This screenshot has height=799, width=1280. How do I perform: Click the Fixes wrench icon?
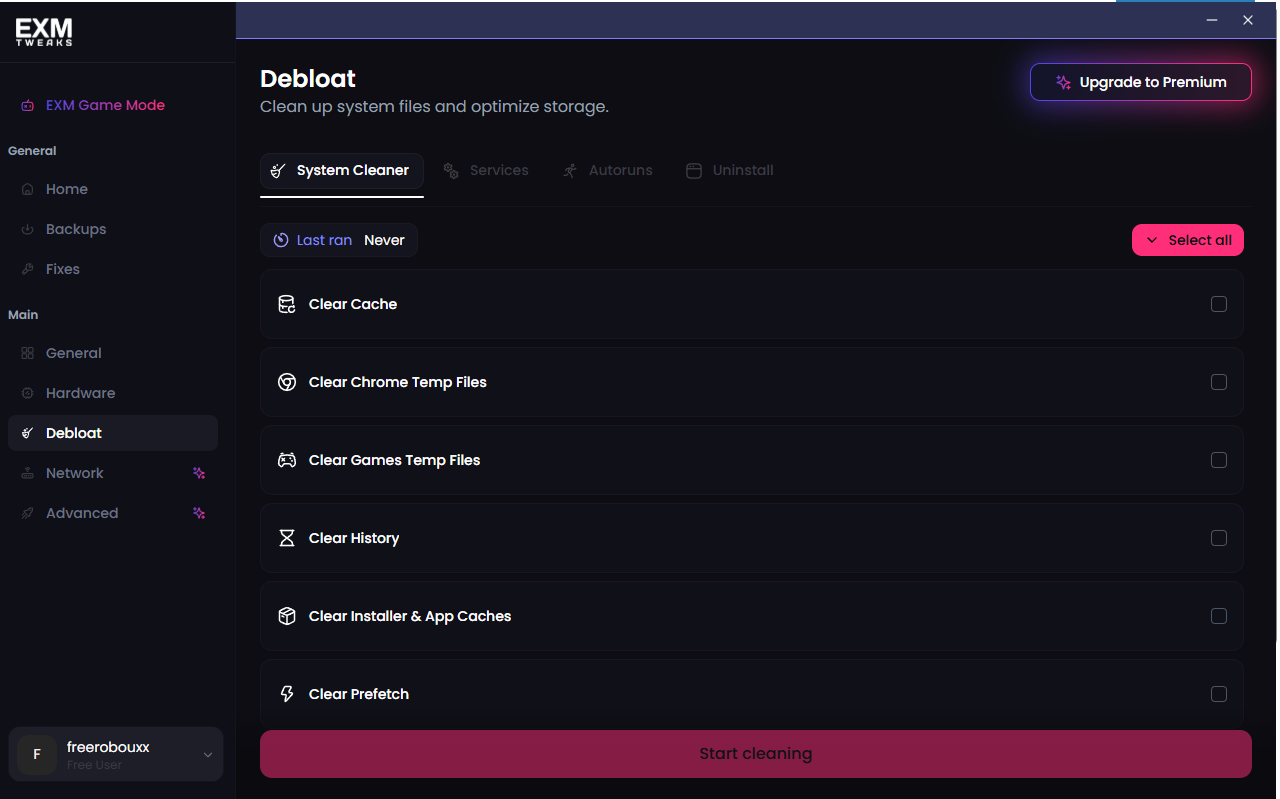27,269
